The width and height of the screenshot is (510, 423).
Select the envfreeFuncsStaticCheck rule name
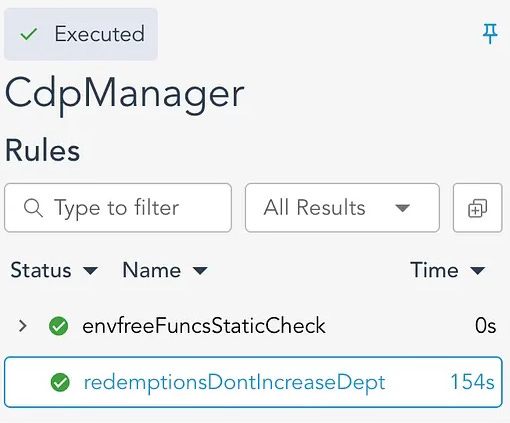click(x=204, y=326)
